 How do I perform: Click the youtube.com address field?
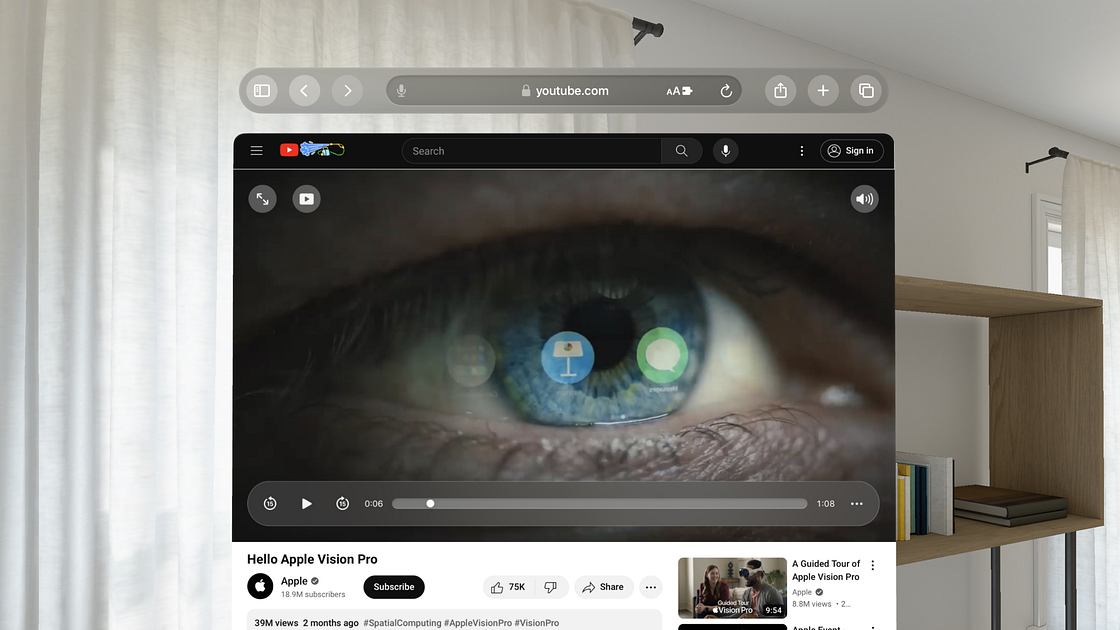(x=564, y=91)
